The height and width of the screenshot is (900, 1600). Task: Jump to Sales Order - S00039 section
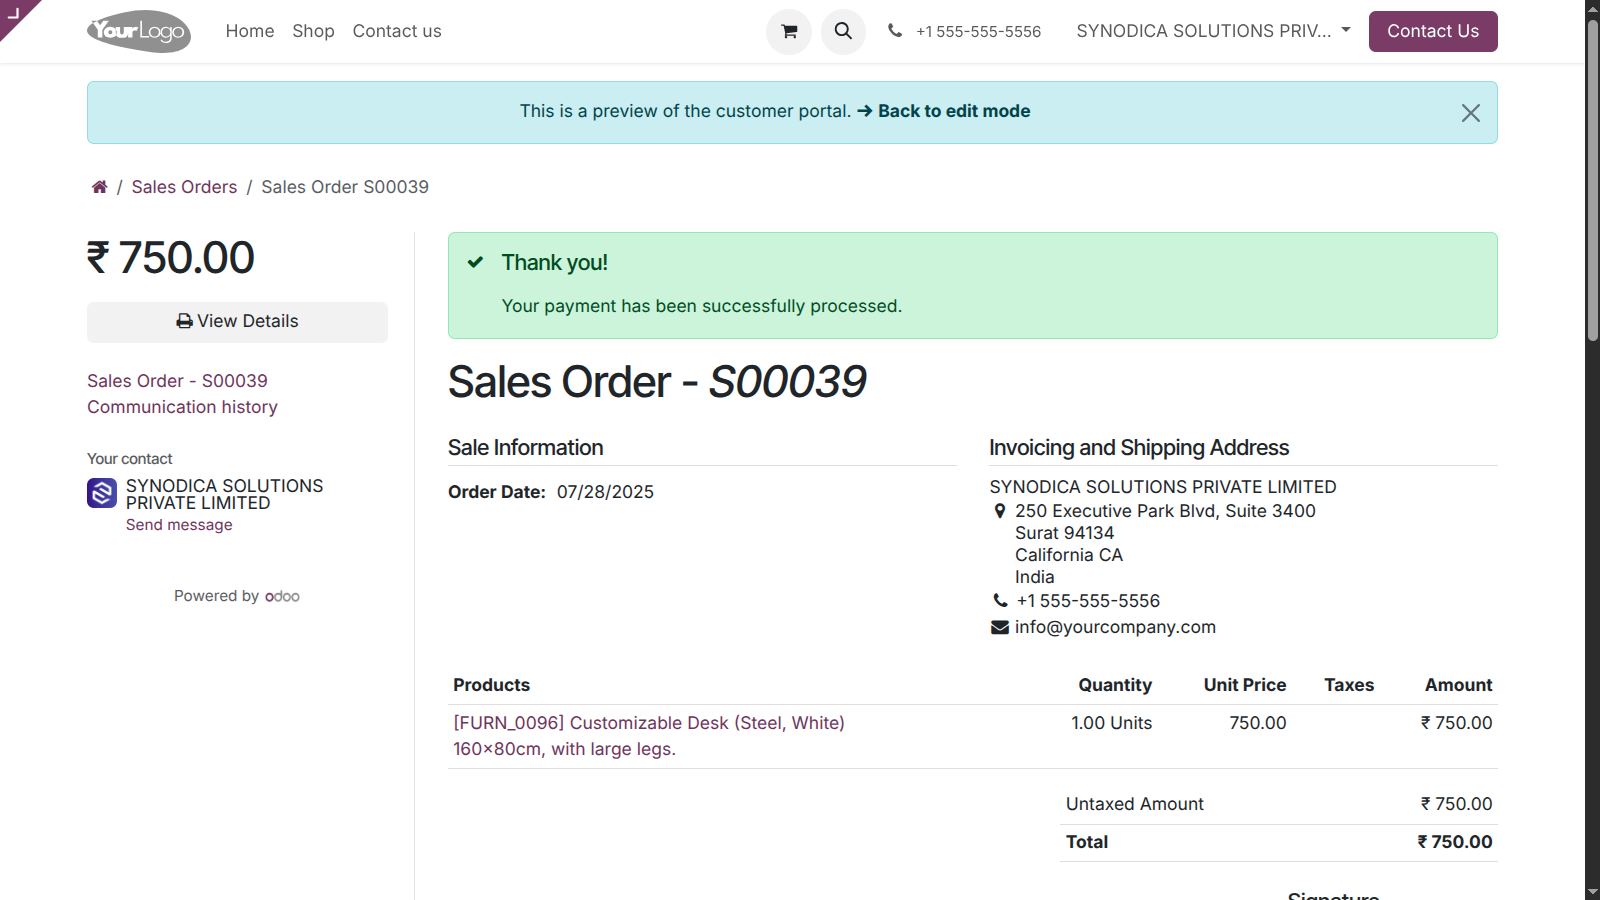177,381
